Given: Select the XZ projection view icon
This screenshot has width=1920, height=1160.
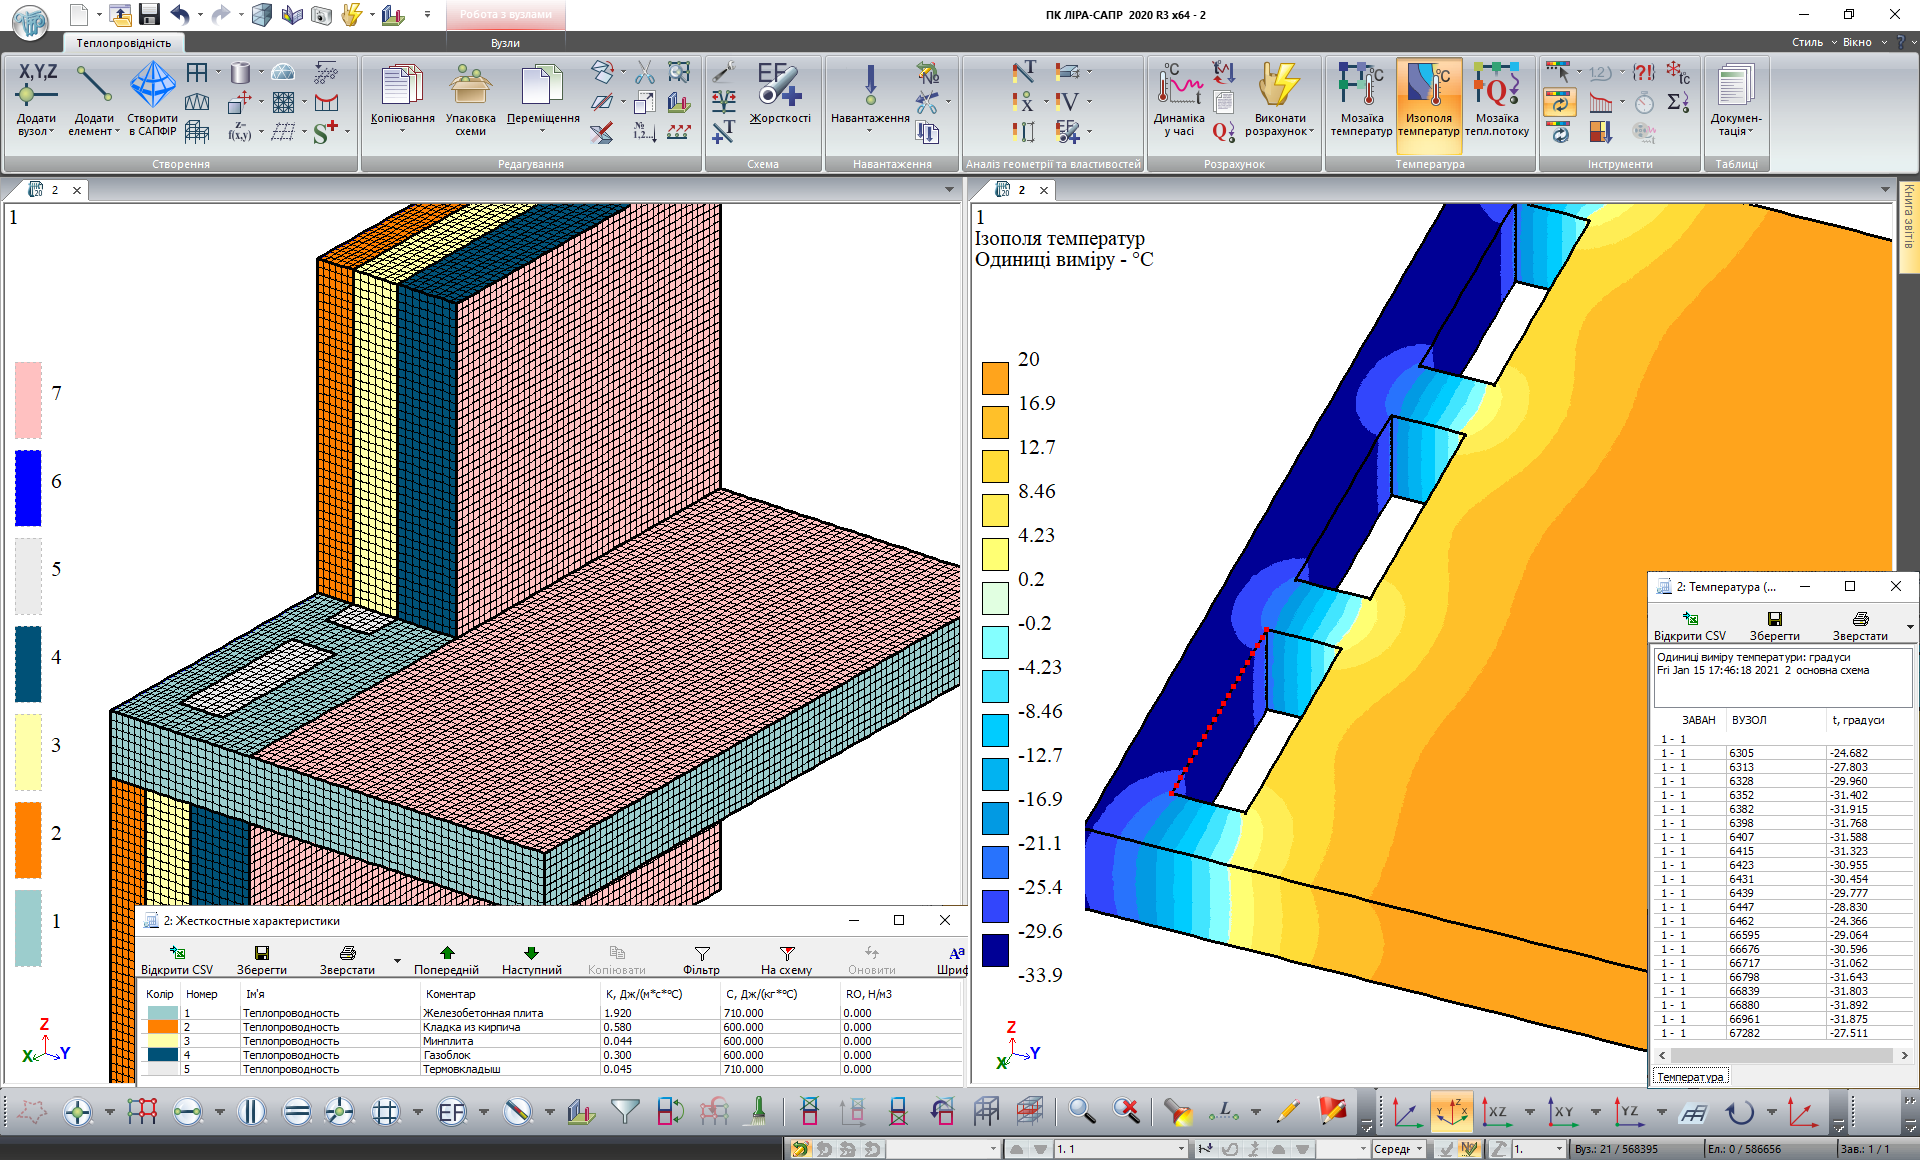Looking at the screenshot, I should coord(1496,1111).
